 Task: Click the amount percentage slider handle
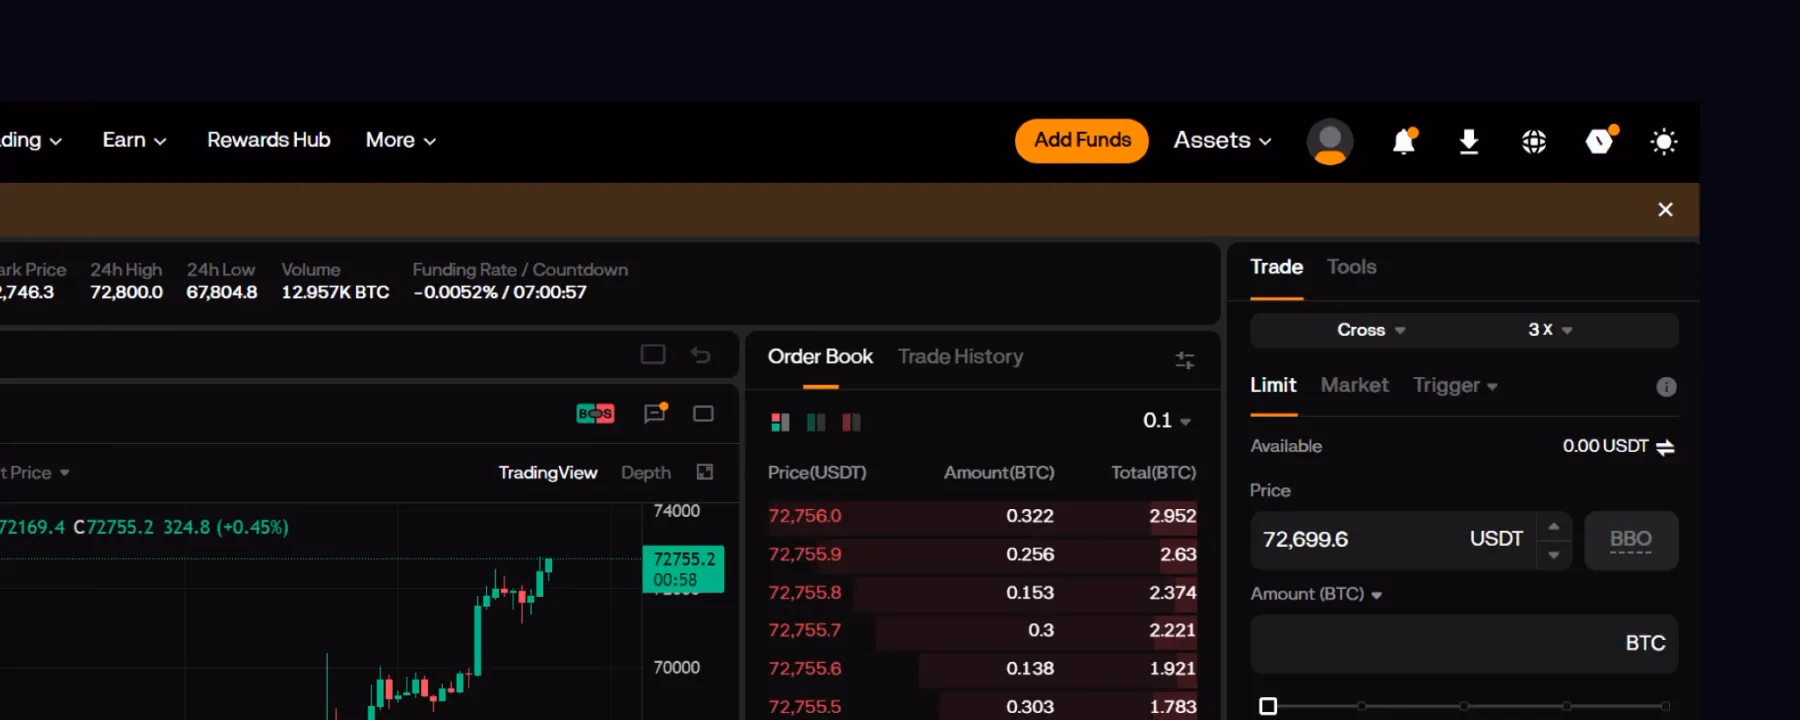point(1268,706)
